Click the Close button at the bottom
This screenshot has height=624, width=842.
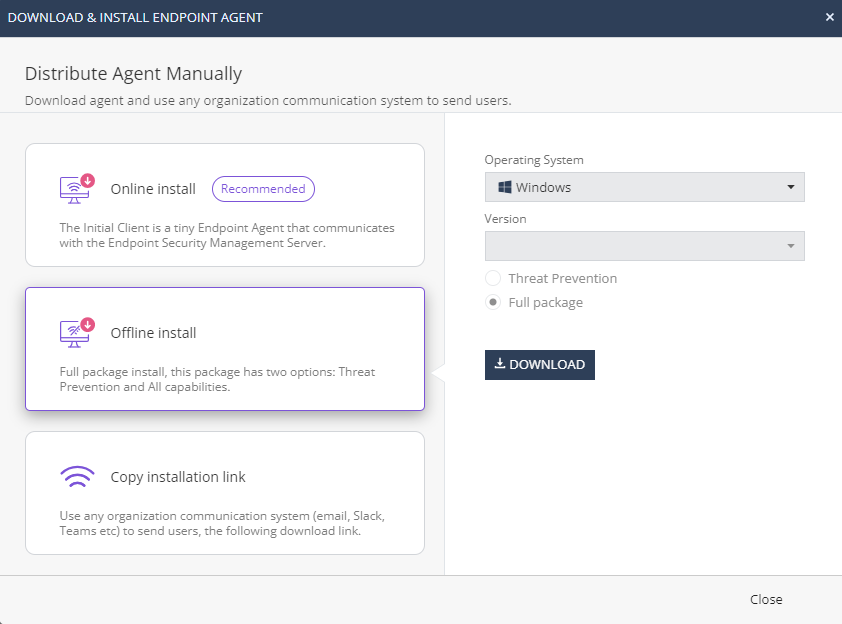tap(766, 599)
